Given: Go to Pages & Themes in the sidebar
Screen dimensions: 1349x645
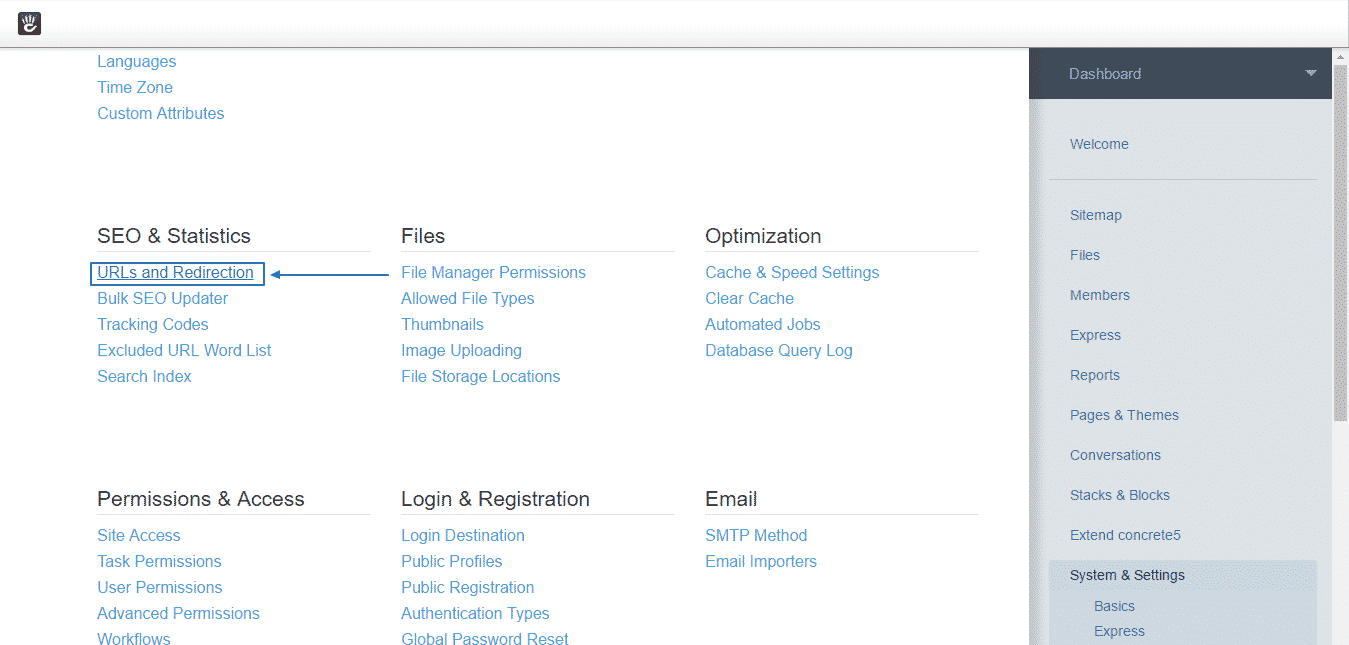Looking at the screenshot, I should coord(1124,415).
